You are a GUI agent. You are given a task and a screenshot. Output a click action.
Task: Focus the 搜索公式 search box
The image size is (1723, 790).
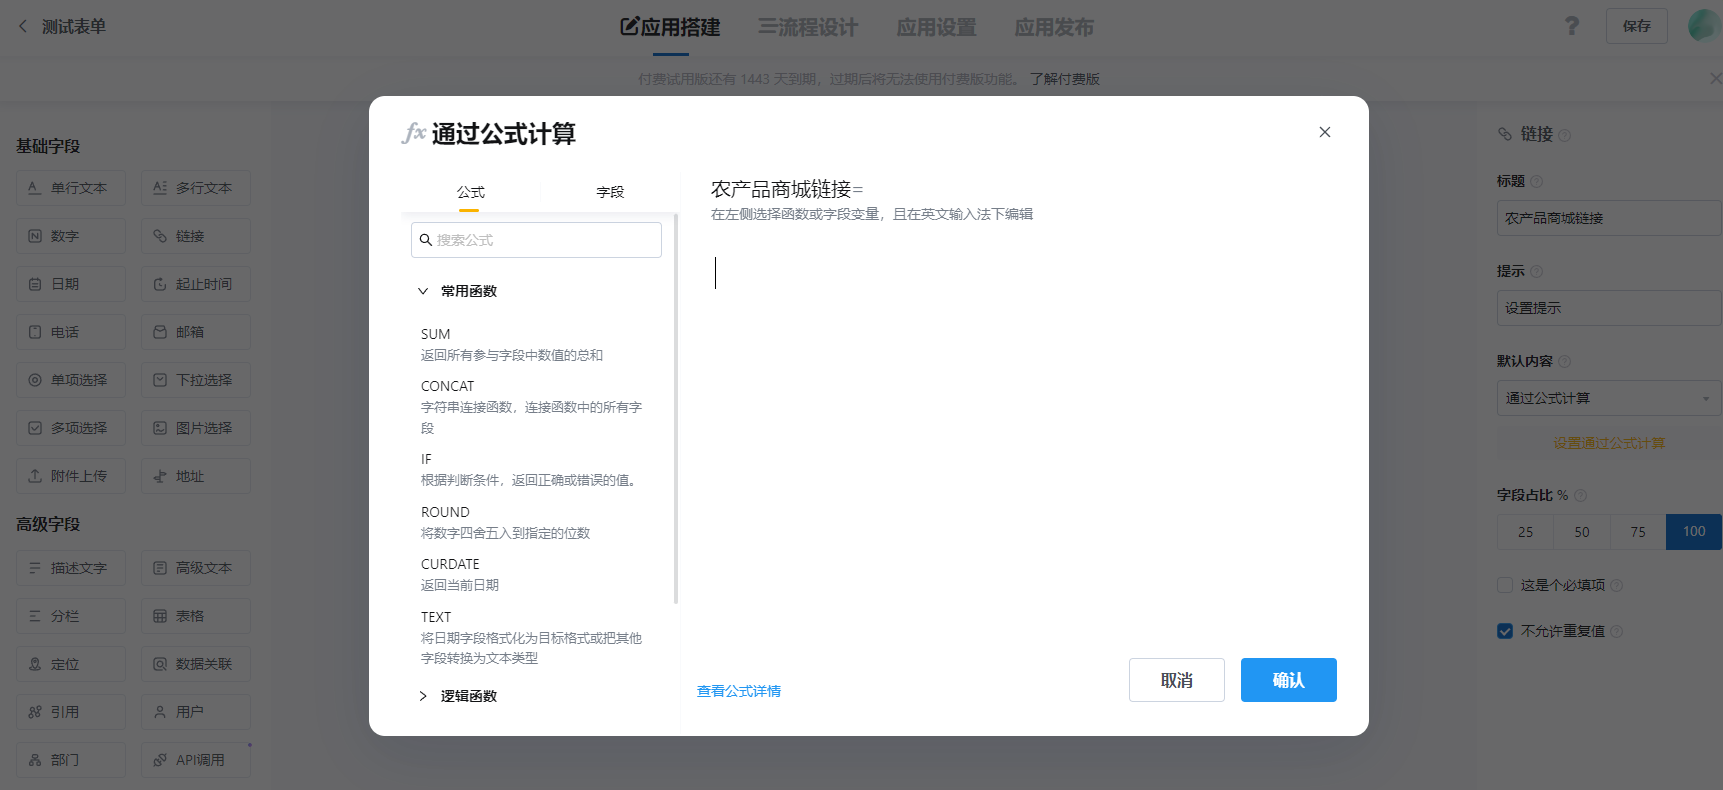point(536,240)
